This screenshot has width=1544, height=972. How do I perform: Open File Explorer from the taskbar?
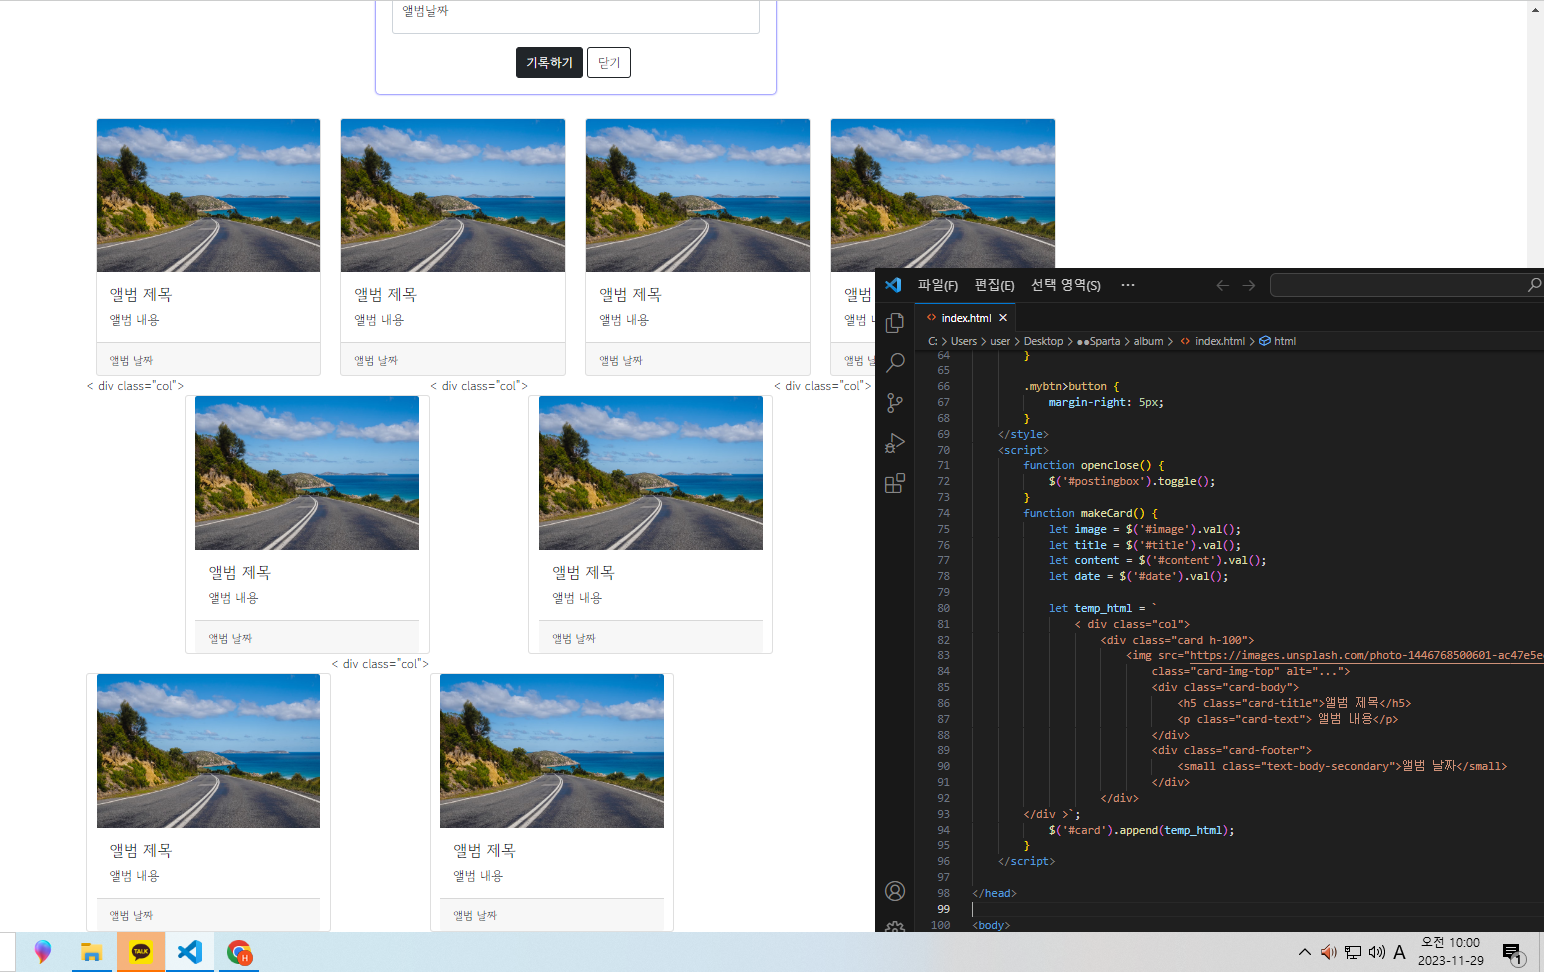pyautogui.click(x=91, y=952)
